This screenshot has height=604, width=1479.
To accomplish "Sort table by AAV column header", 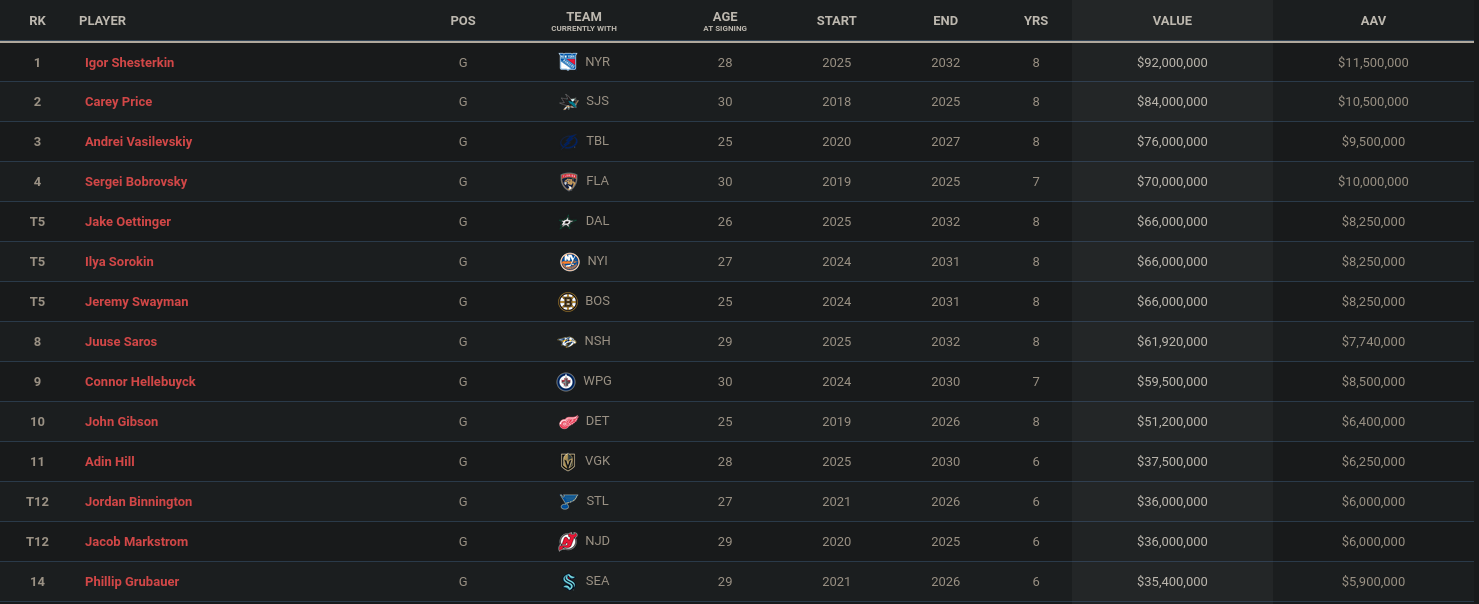I will point(1373,20).
